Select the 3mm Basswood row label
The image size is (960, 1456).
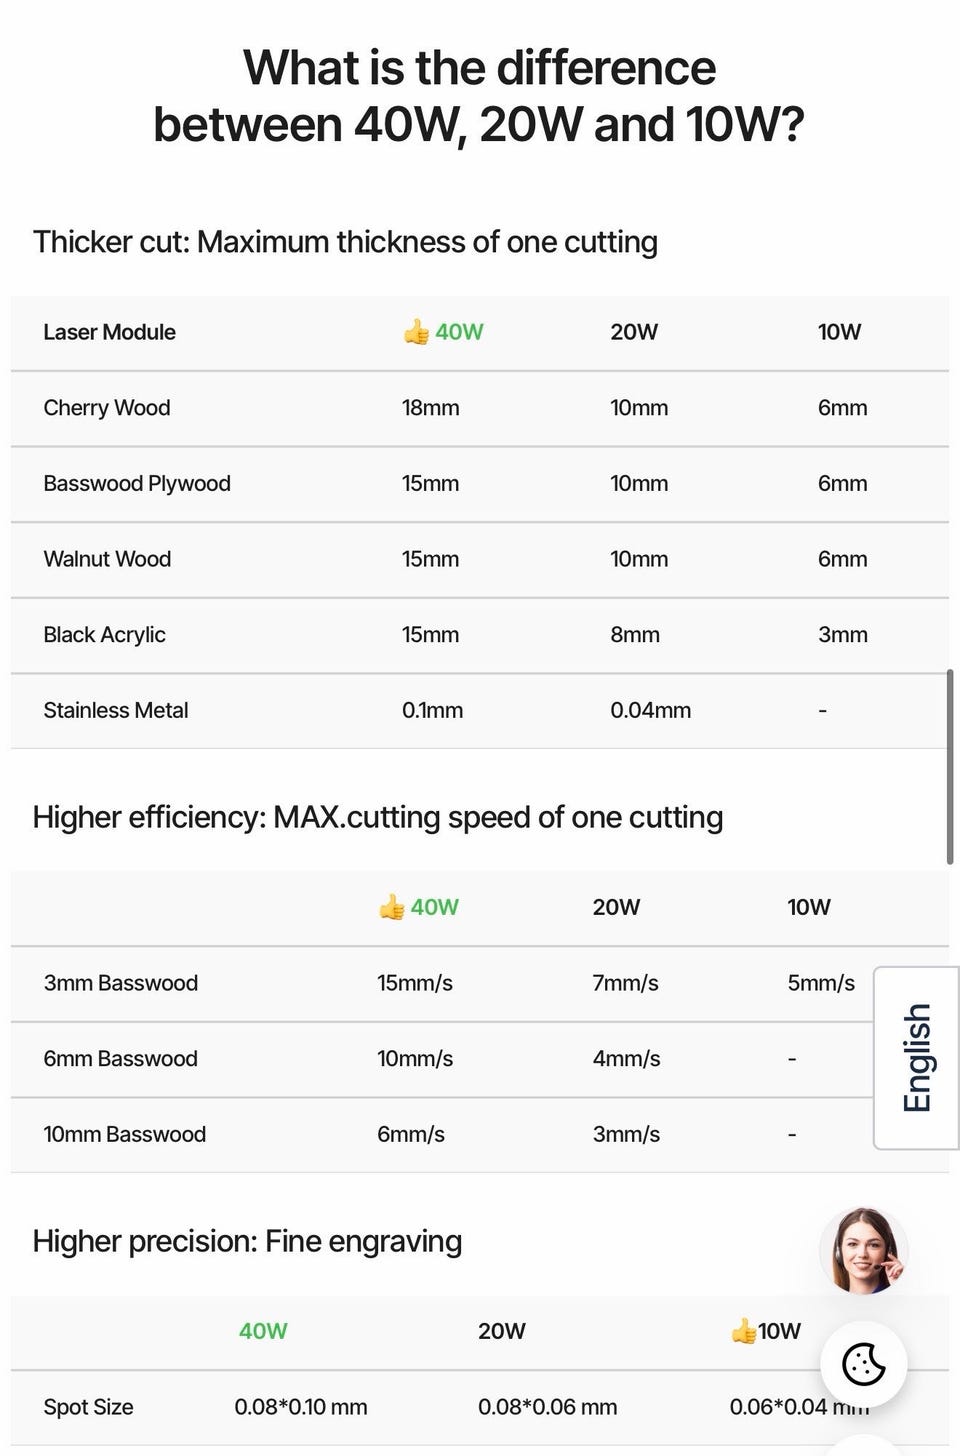(x=121, y=983)
